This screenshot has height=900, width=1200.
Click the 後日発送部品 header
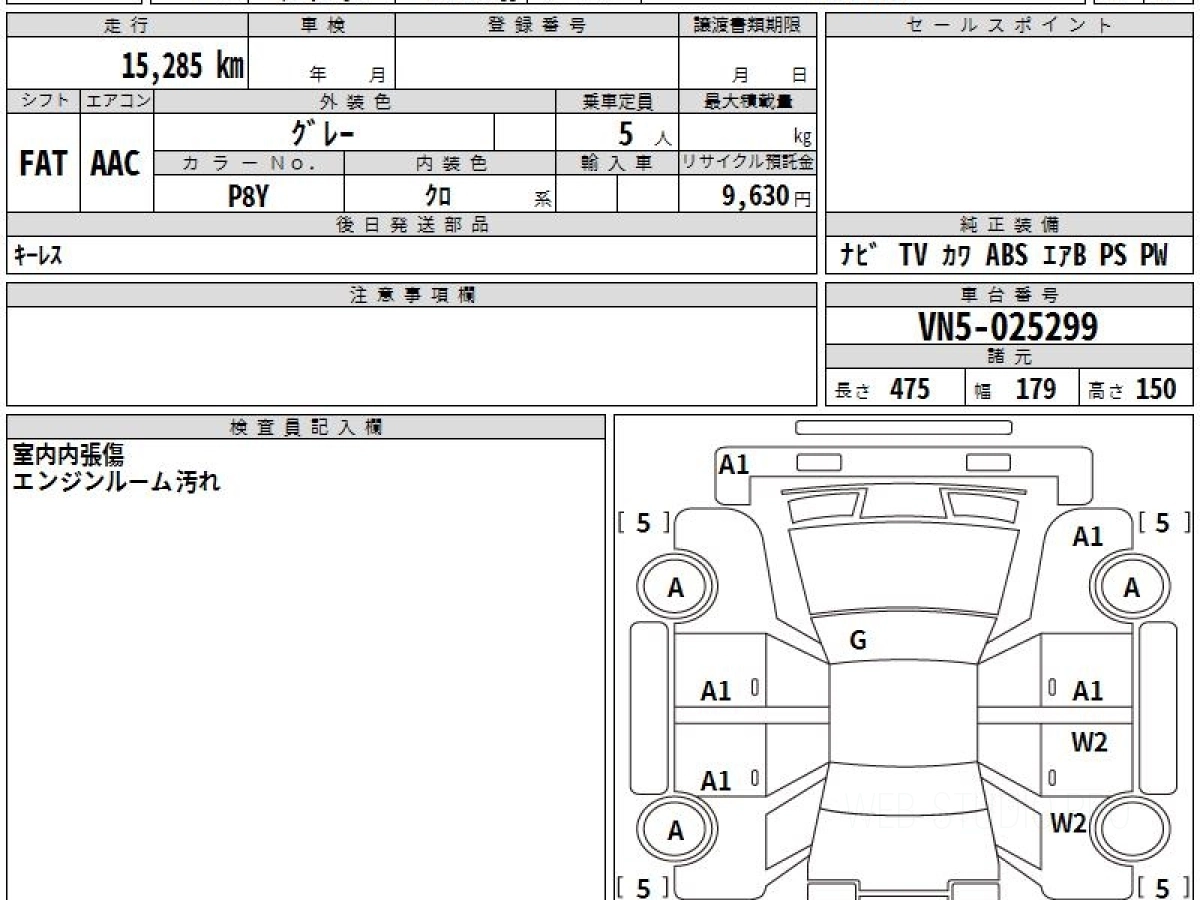[412, 225]
